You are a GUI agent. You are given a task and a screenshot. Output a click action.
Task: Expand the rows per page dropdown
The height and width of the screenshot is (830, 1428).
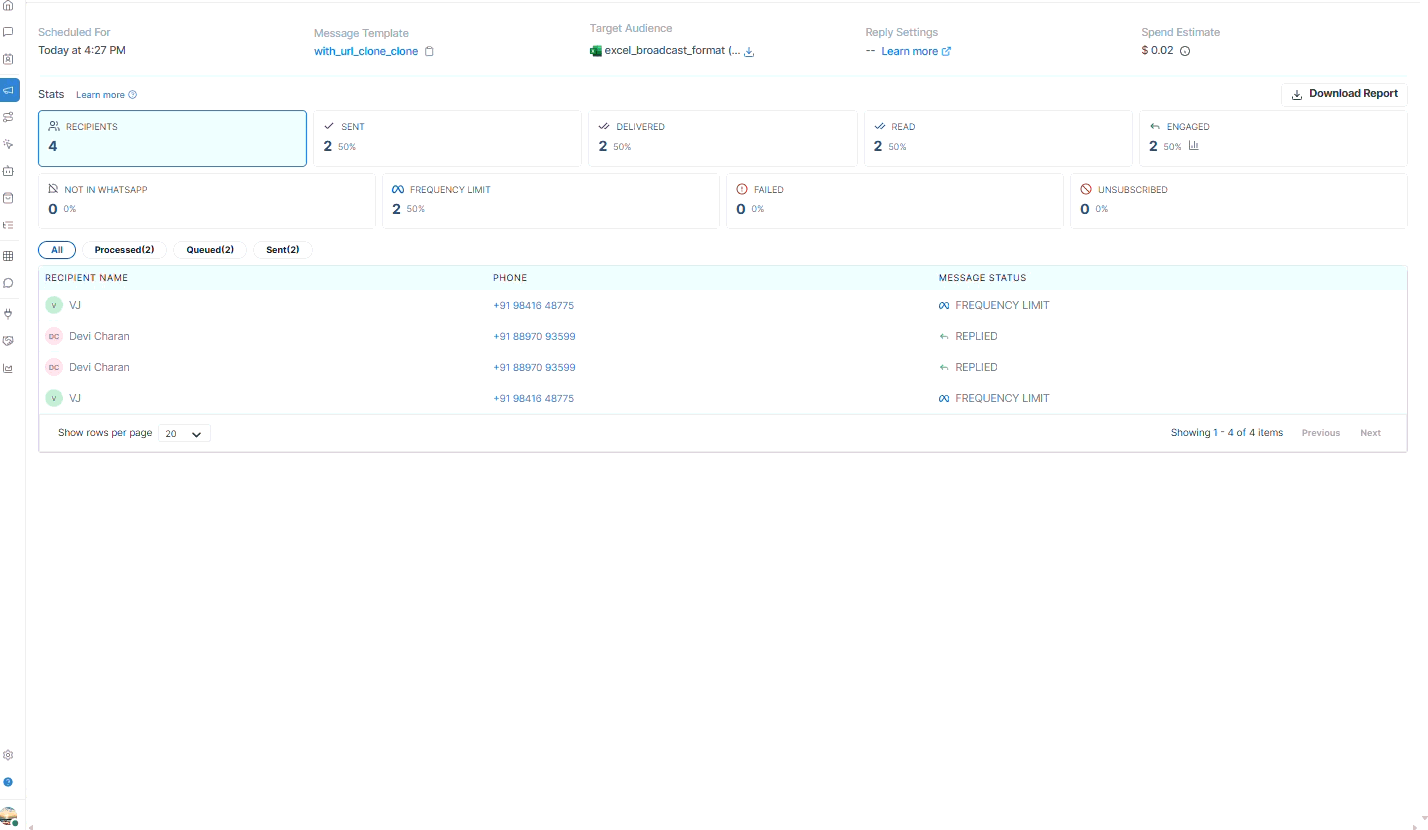pyautogui.click(x=185, y=434)
